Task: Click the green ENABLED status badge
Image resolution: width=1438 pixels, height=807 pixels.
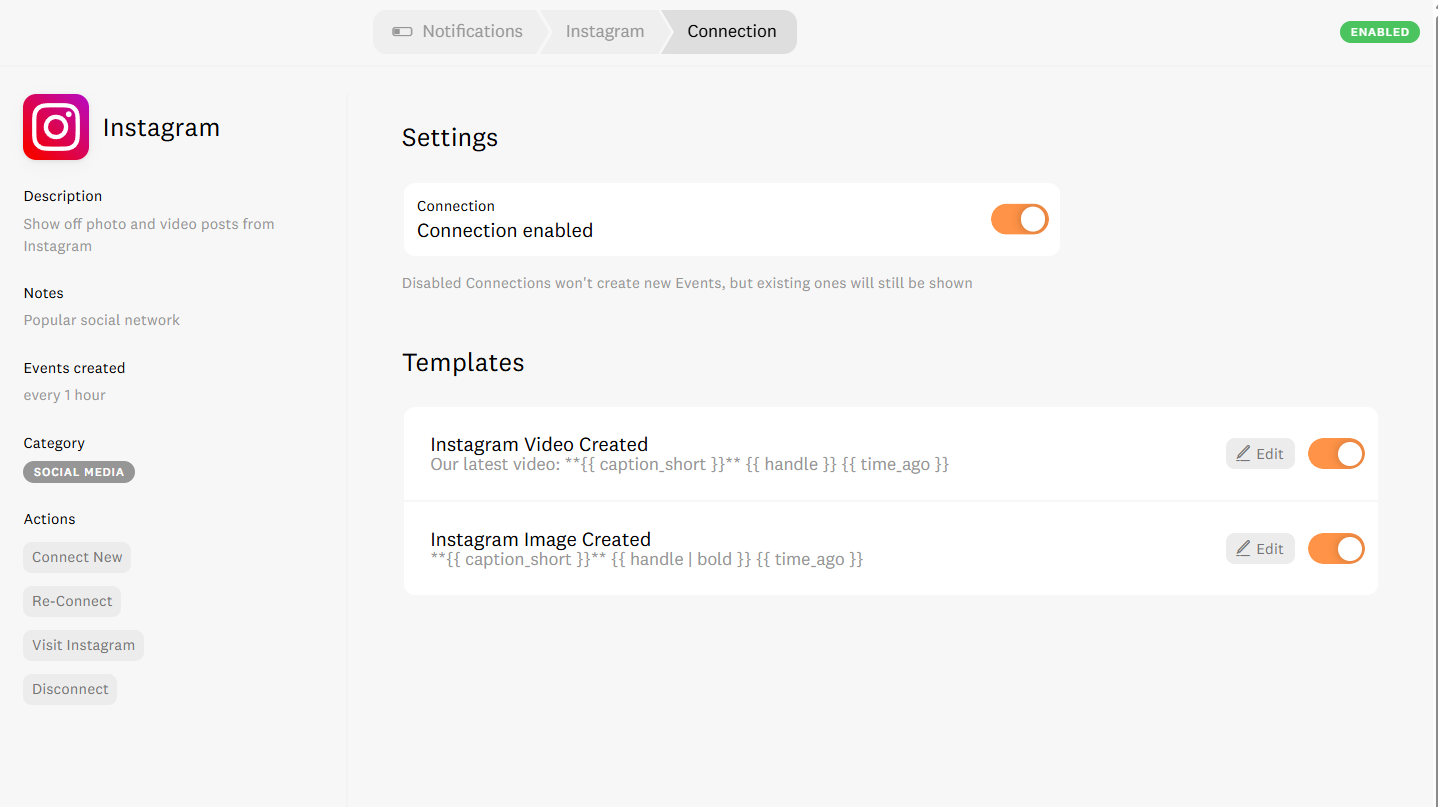Action: 1379,32
